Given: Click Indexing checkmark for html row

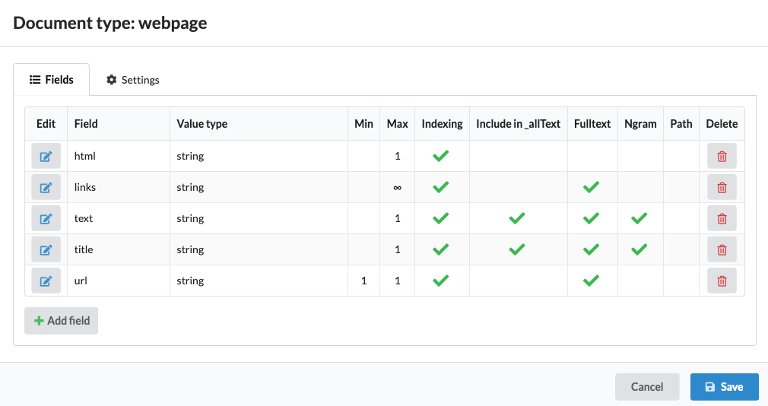Looking at the screenshot, I should (x=441, y=156).
